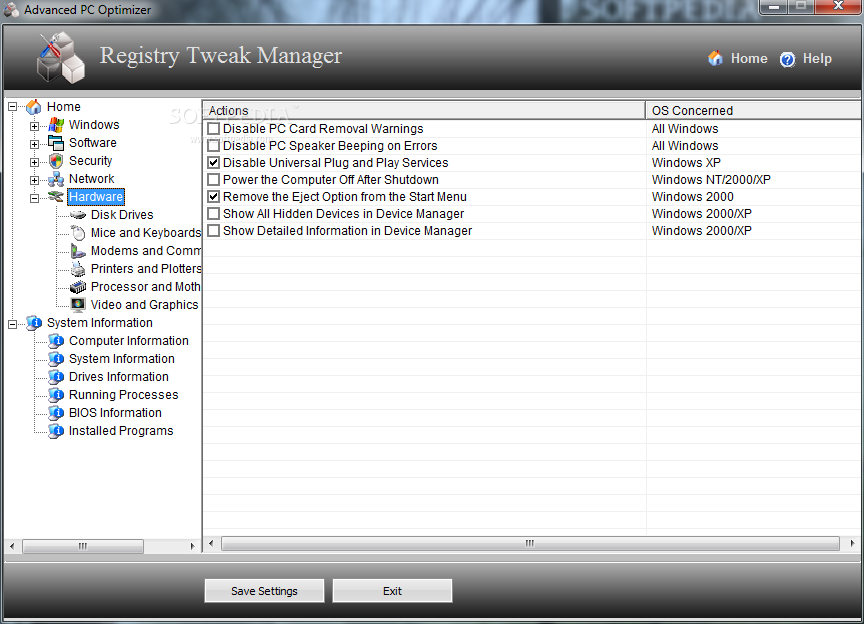Collapse the Home root tree node

[x=12, y=106]
